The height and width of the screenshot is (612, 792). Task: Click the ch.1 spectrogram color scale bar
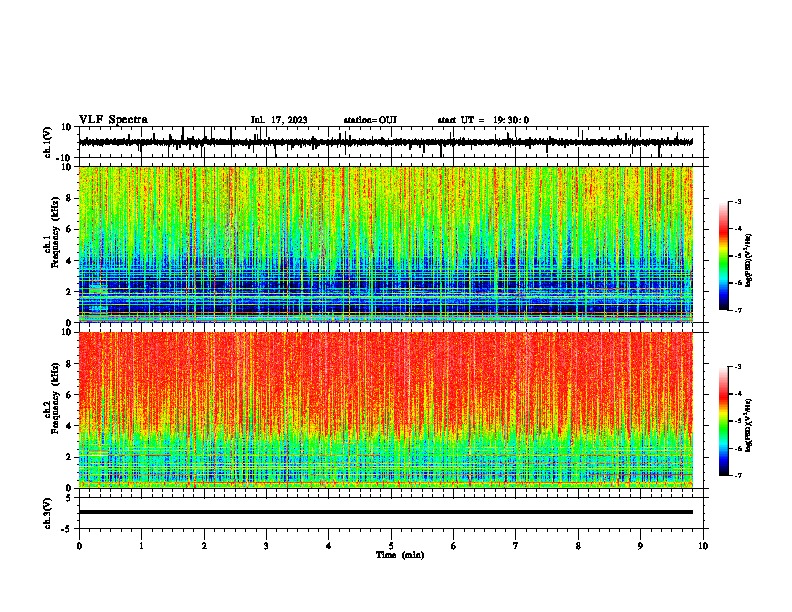coord(724,256)
